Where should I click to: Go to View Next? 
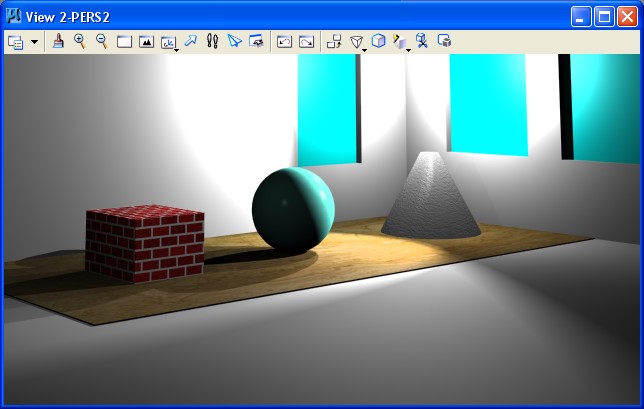pos(306,41)
